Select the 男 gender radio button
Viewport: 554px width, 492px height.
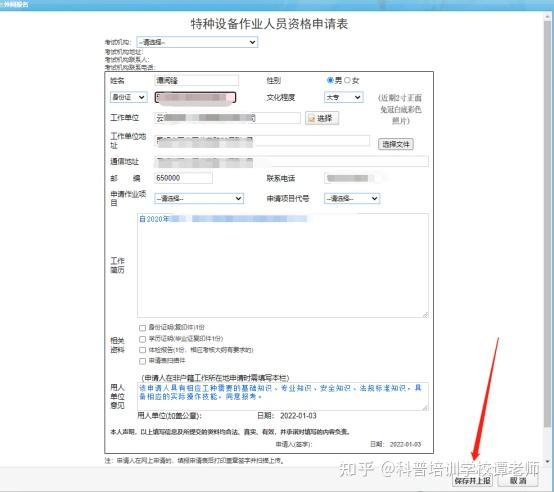pos(330,80)
